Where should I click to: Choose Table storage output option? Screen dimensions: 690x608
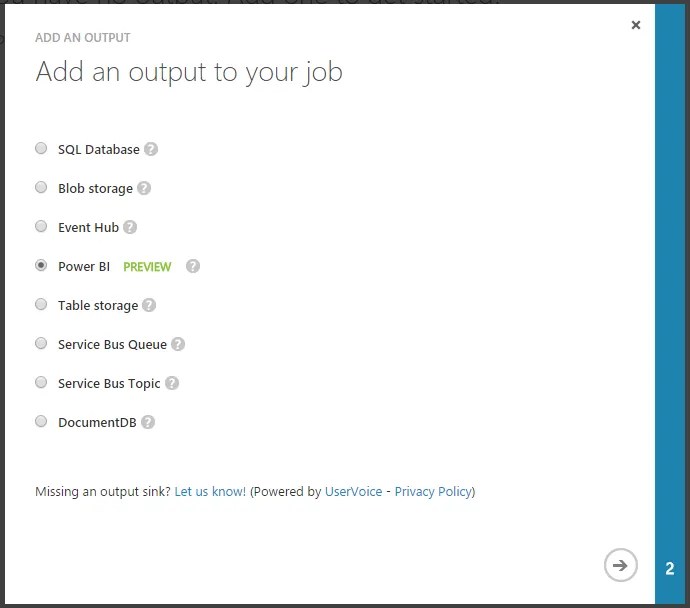pyautogui.click(x=41, y=304)
